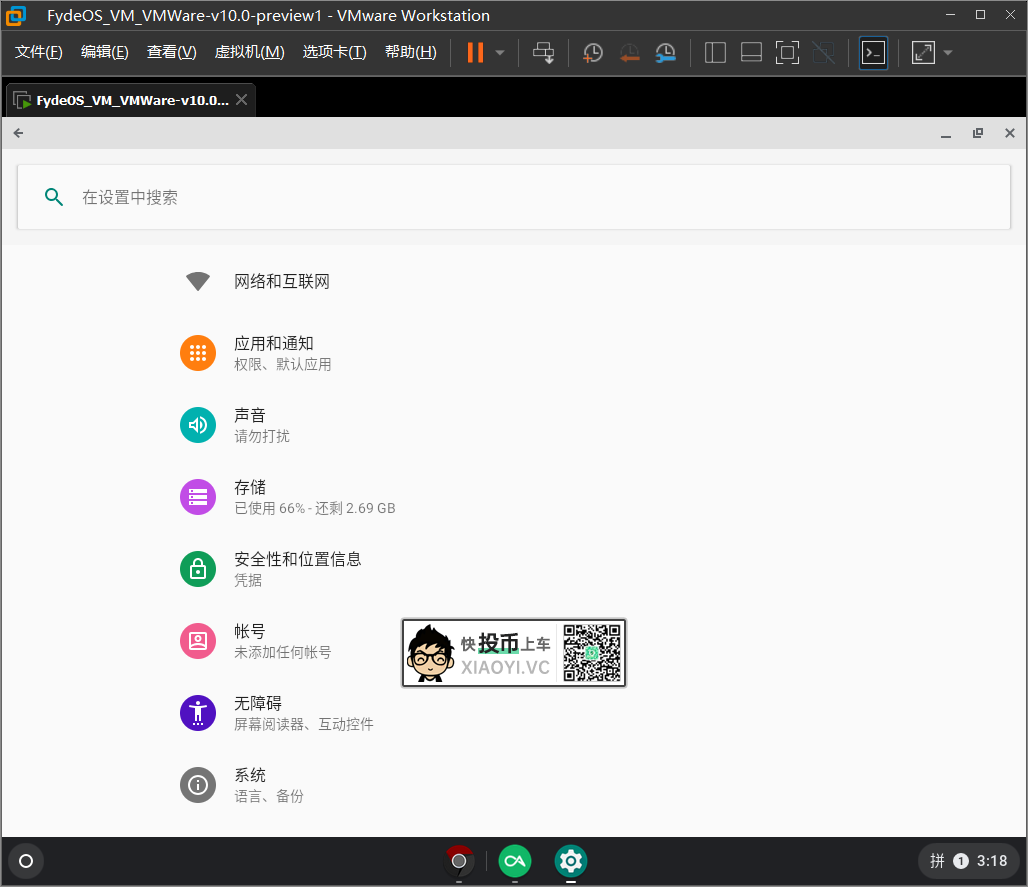
Task: Click the teal speaker sound icon
Action: click(198, 425)
